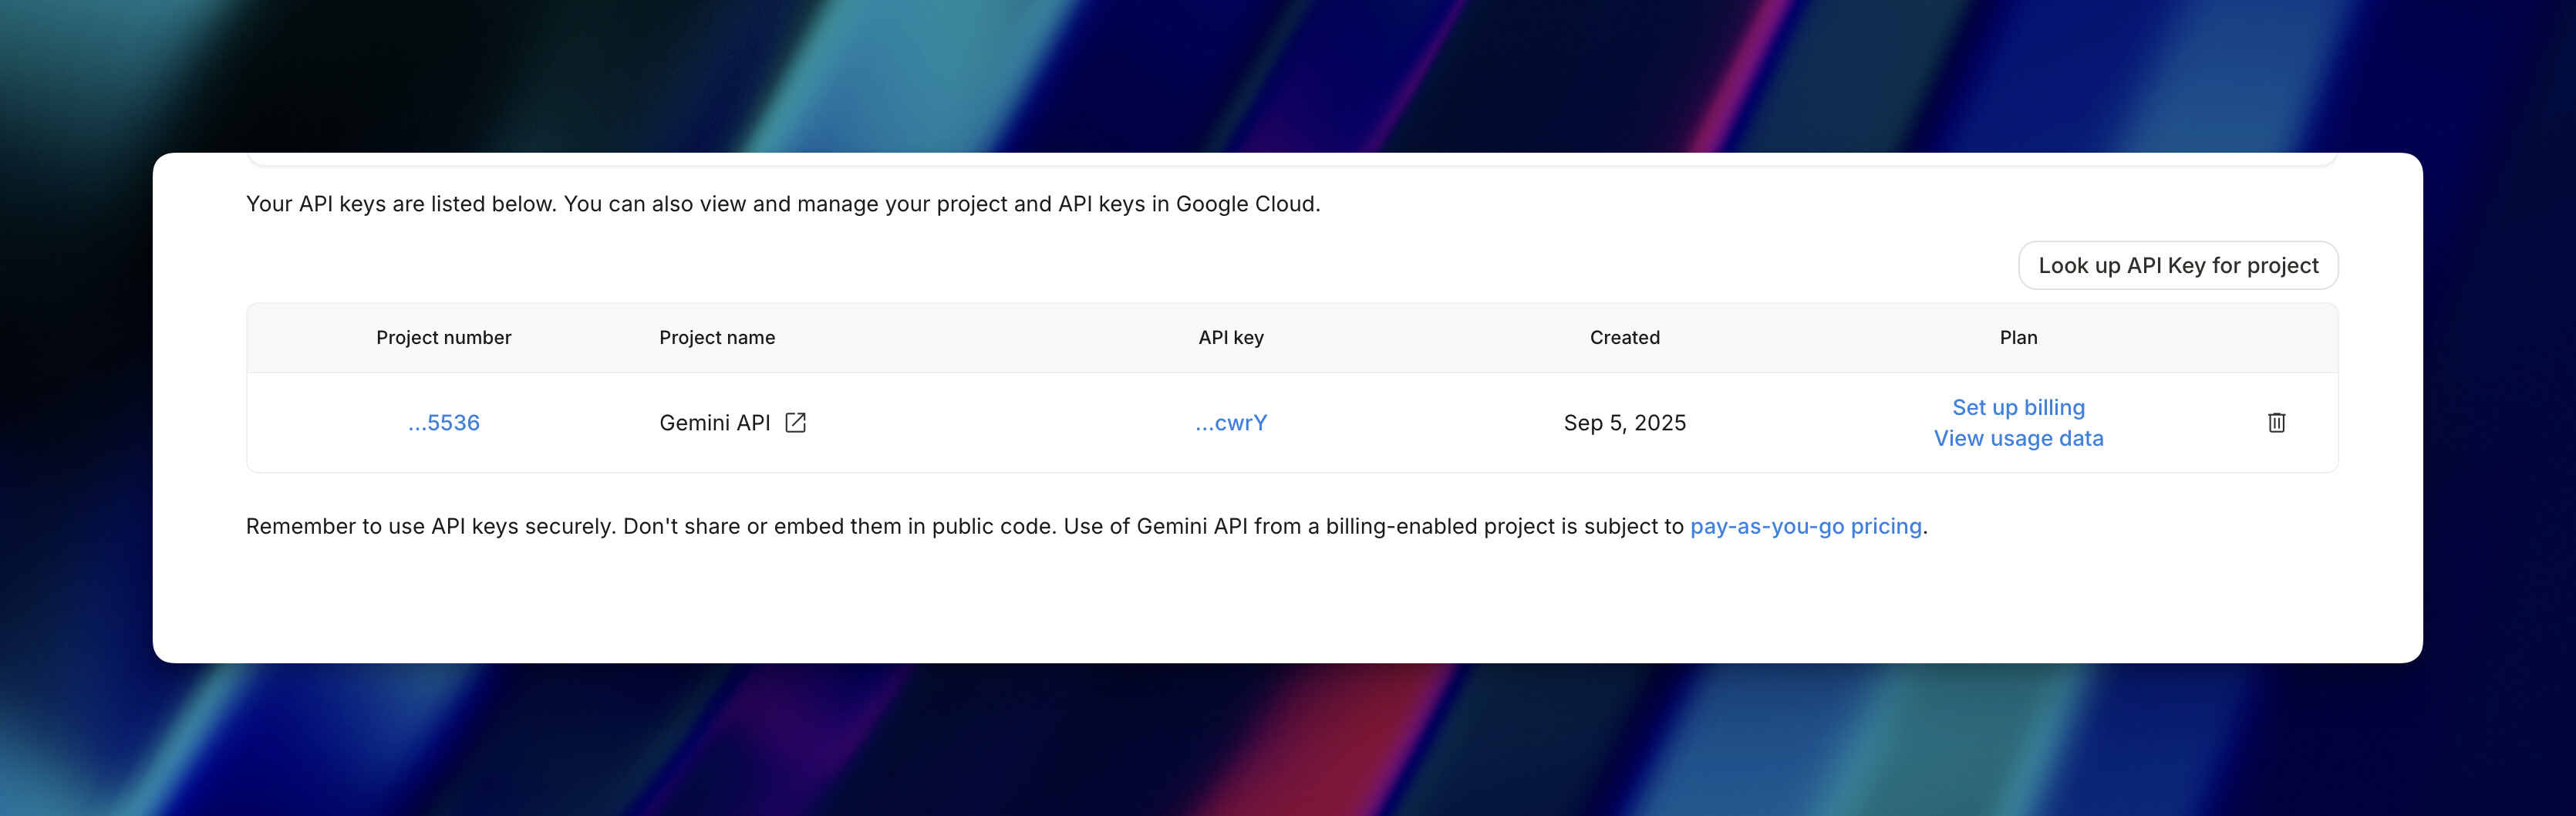The image size is (2576, 816).
Task: Click the API key column header
Action: 1230,338
